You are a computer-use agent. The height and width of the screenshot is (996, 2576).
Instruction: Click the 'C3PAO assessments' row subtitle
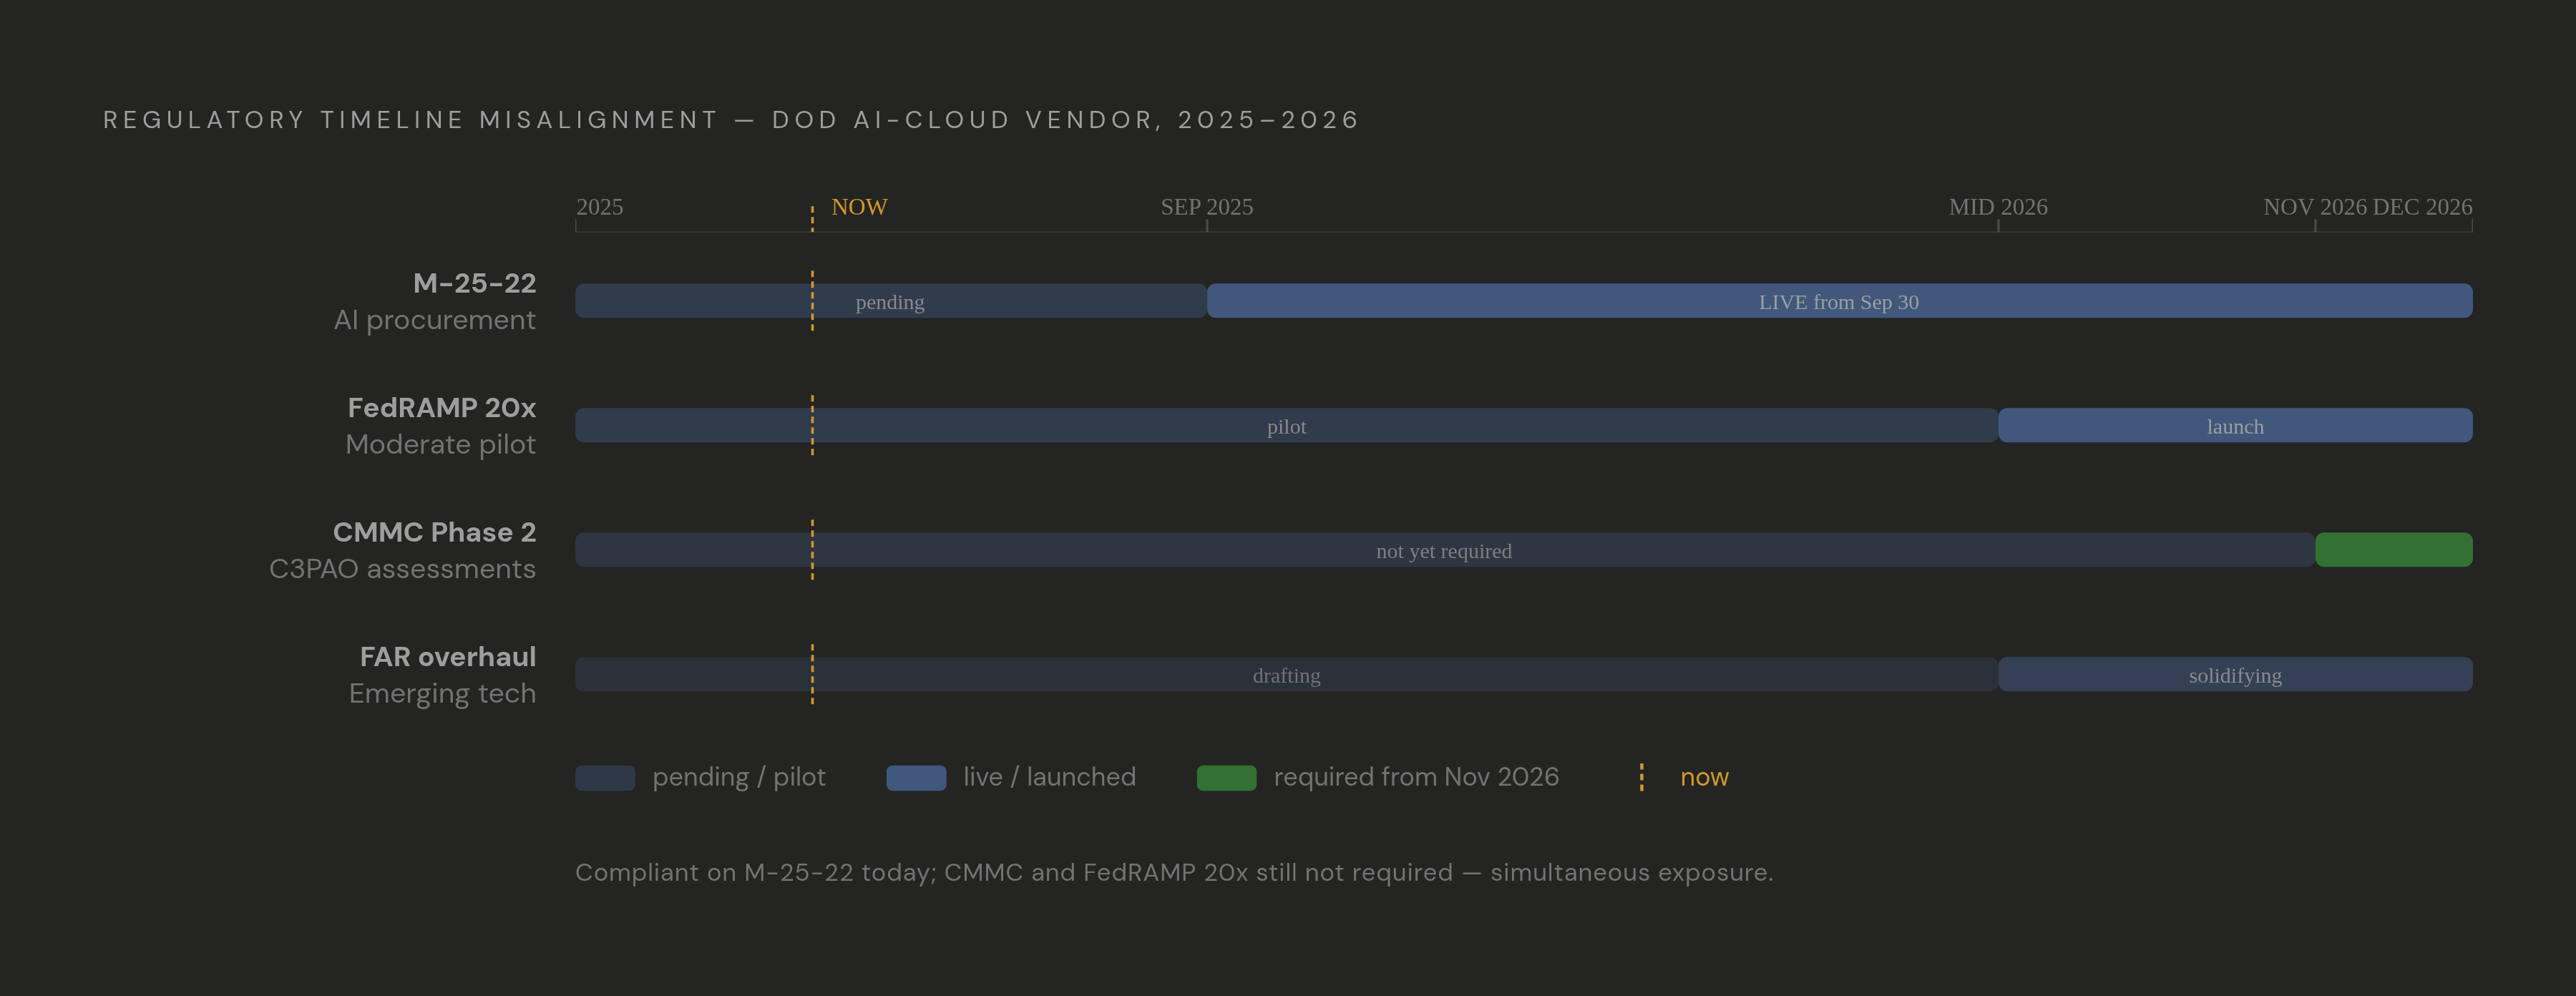(x=402, y=569)
